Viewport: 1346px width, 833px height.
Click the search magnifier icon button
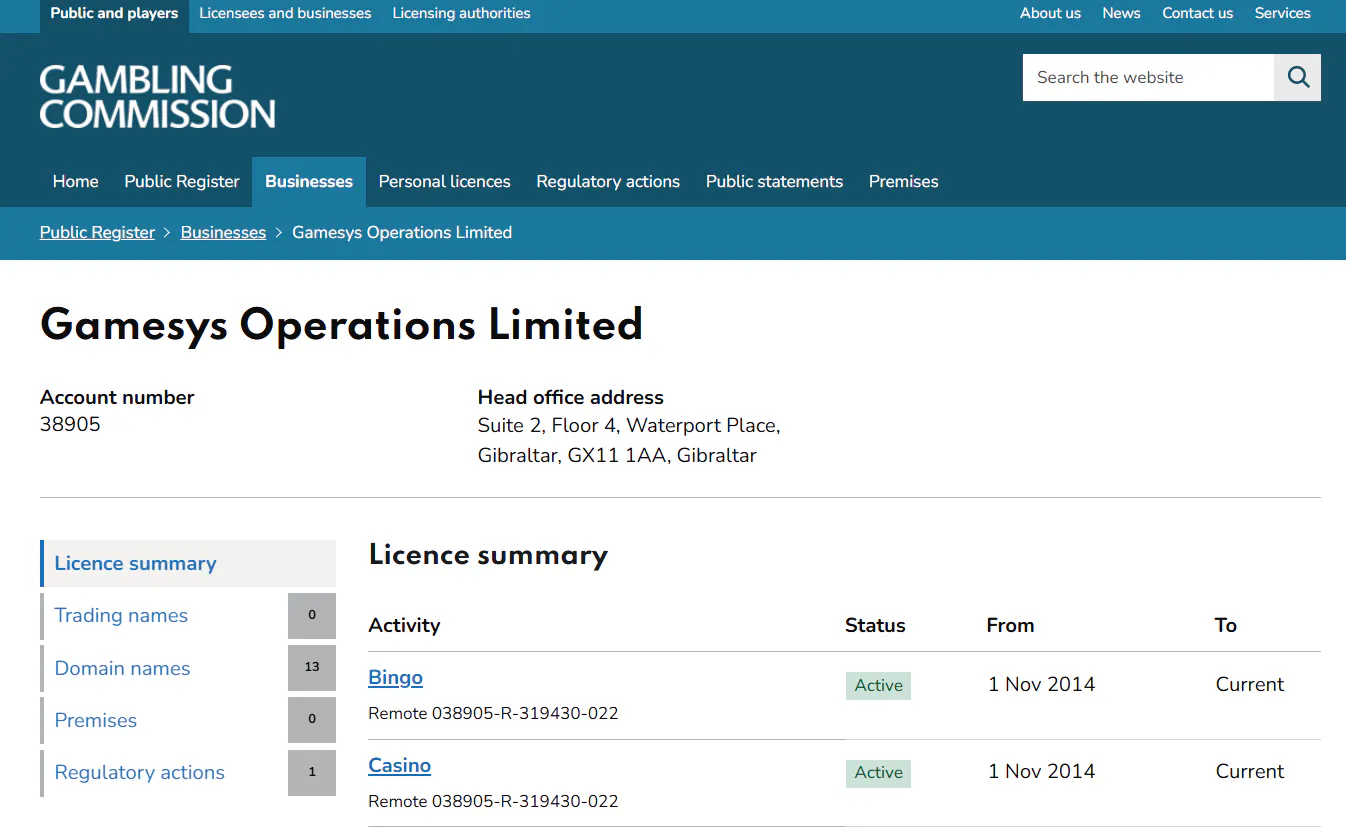tap(1297, 77)
